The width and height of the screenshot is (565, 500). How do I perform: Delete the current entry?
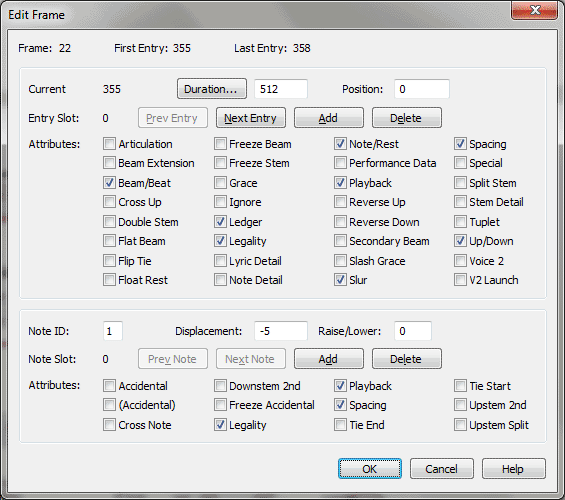pyautogui.click(x=406, y=118)
